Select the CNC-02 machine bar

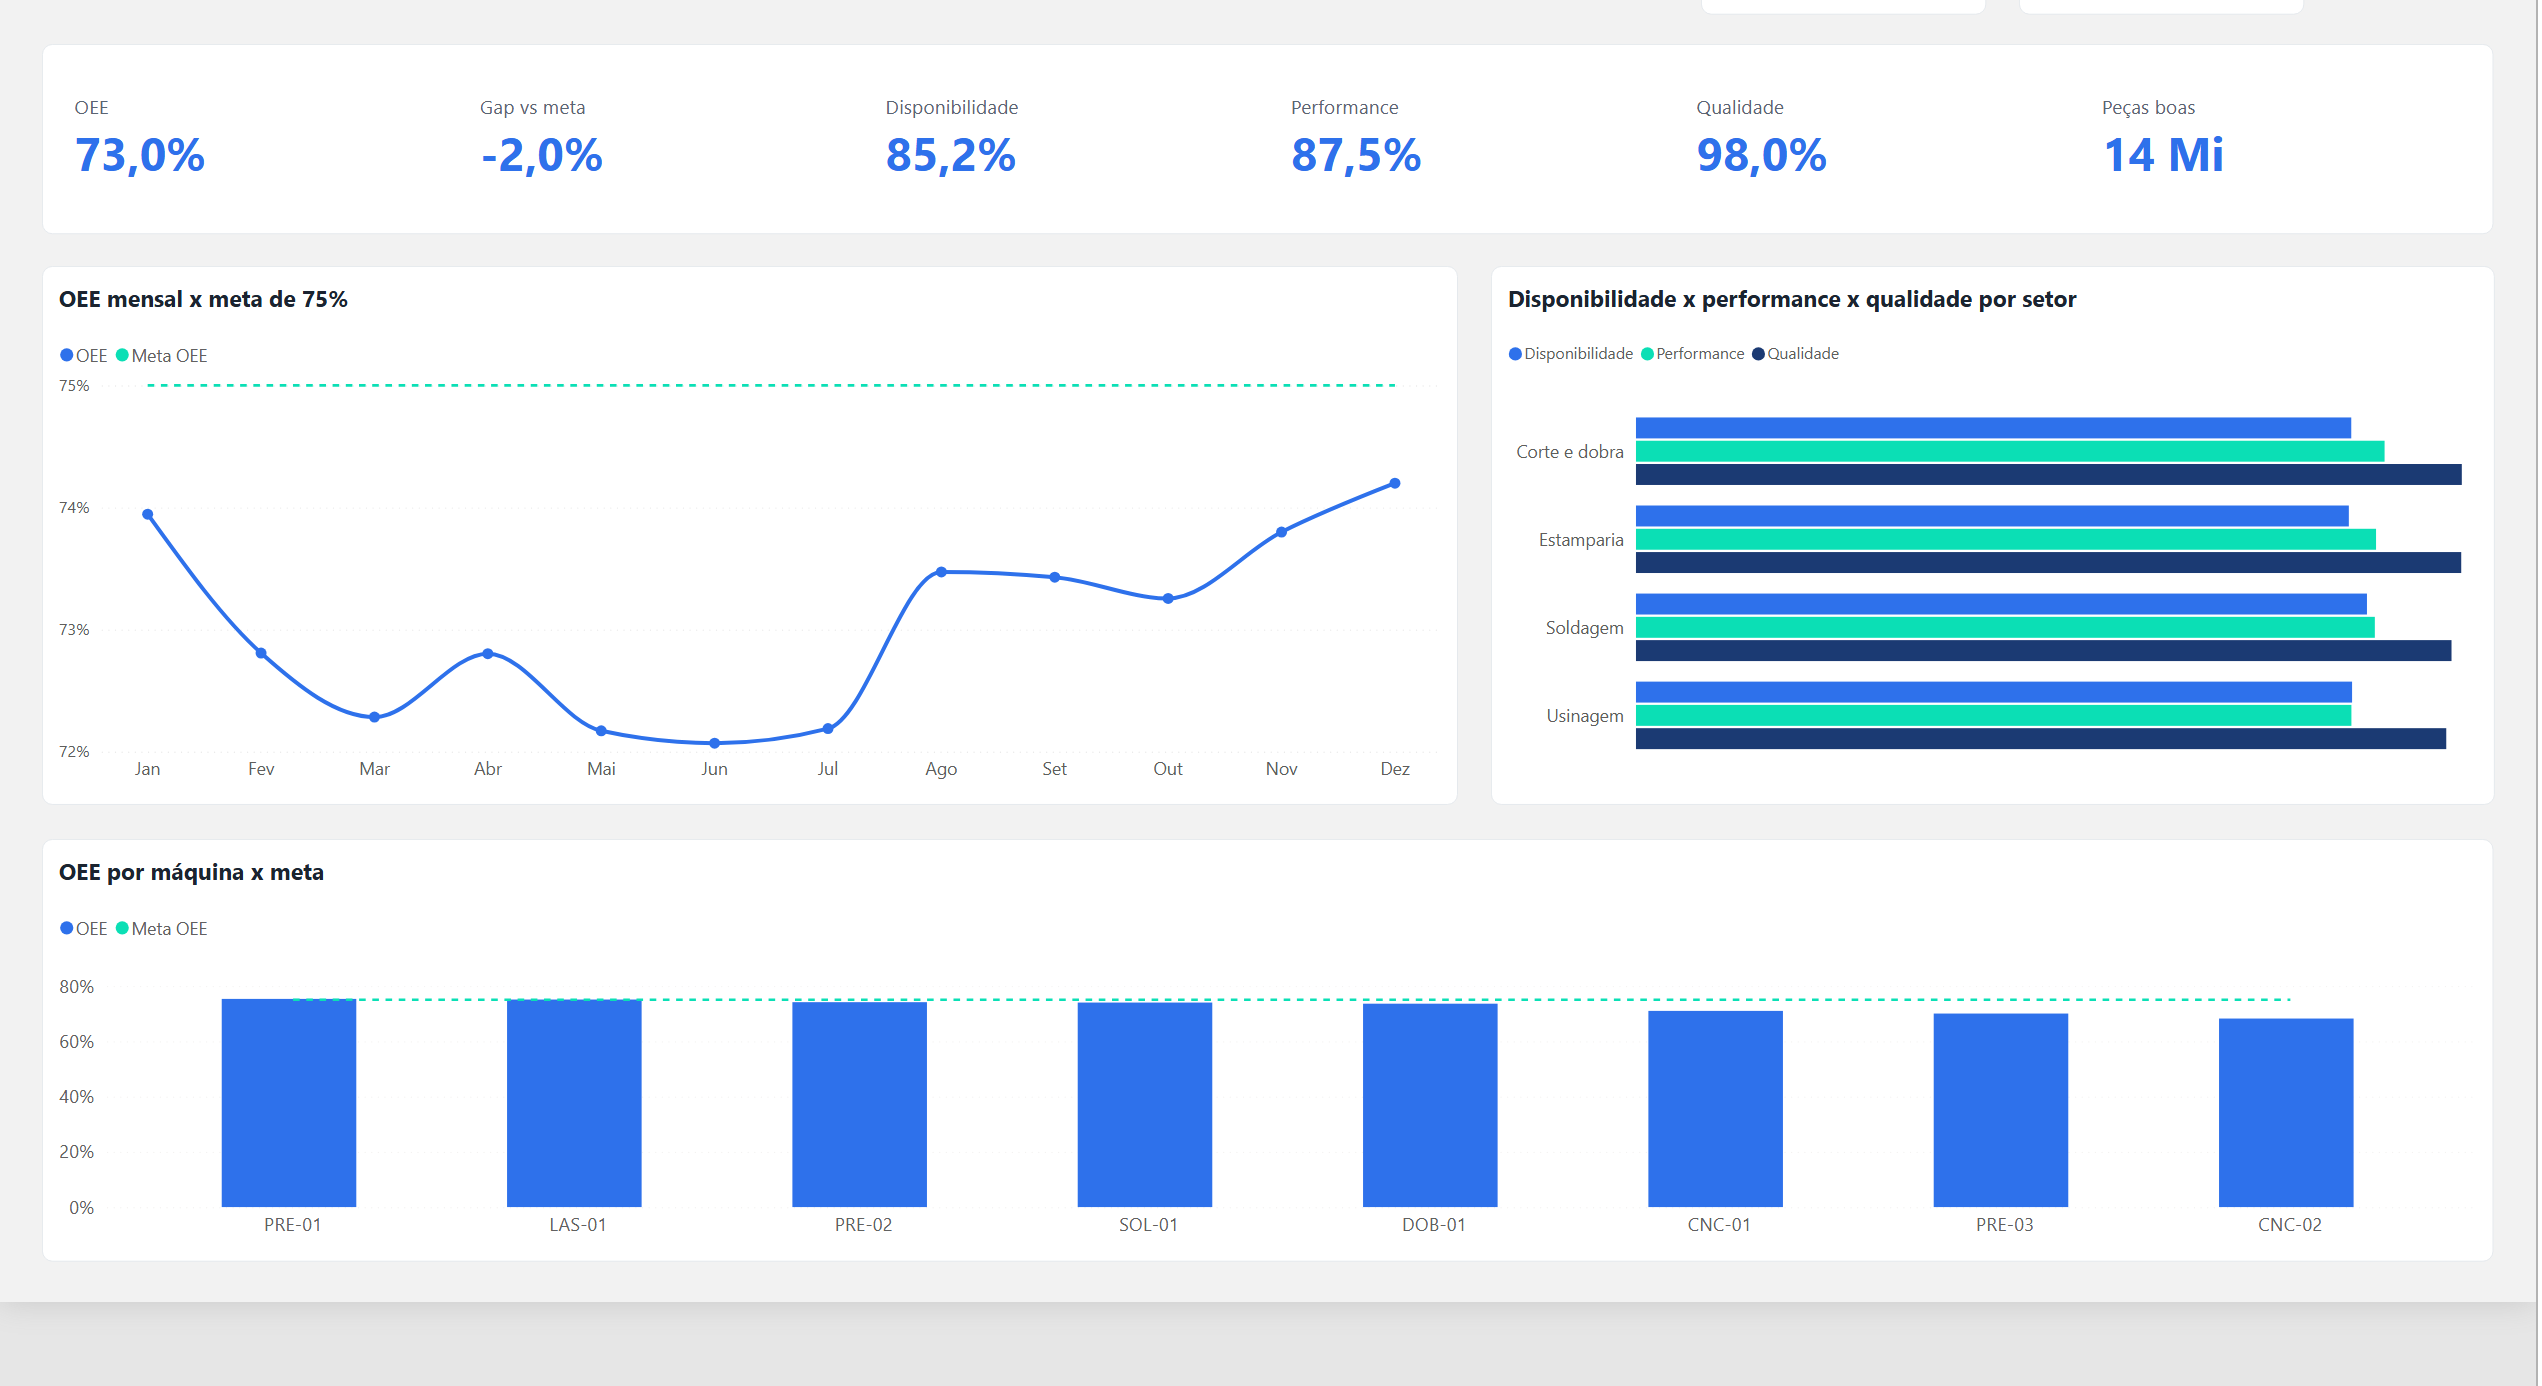pos(2286,1113)
